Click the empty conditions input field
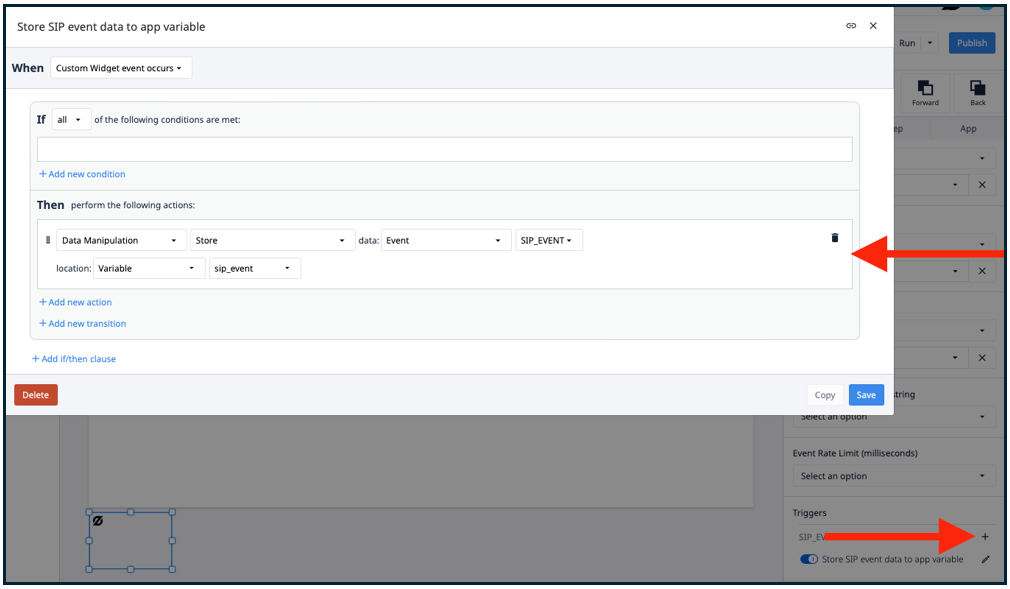Image resolution: width=1010 pixels, height=589 pixels. pyautogui.click(x=444, y=150)
